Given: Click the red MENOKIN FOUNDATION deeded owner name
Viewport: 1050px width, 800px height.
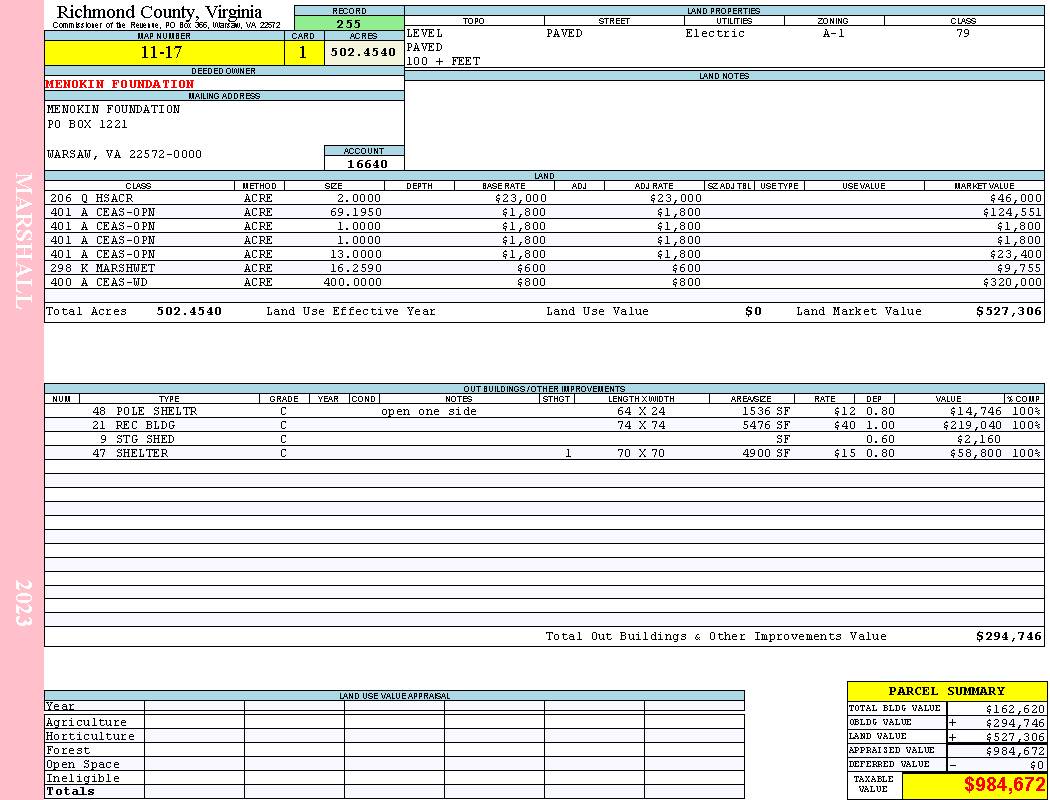Looking at the screenshot, I should click(x=120, y=84).
